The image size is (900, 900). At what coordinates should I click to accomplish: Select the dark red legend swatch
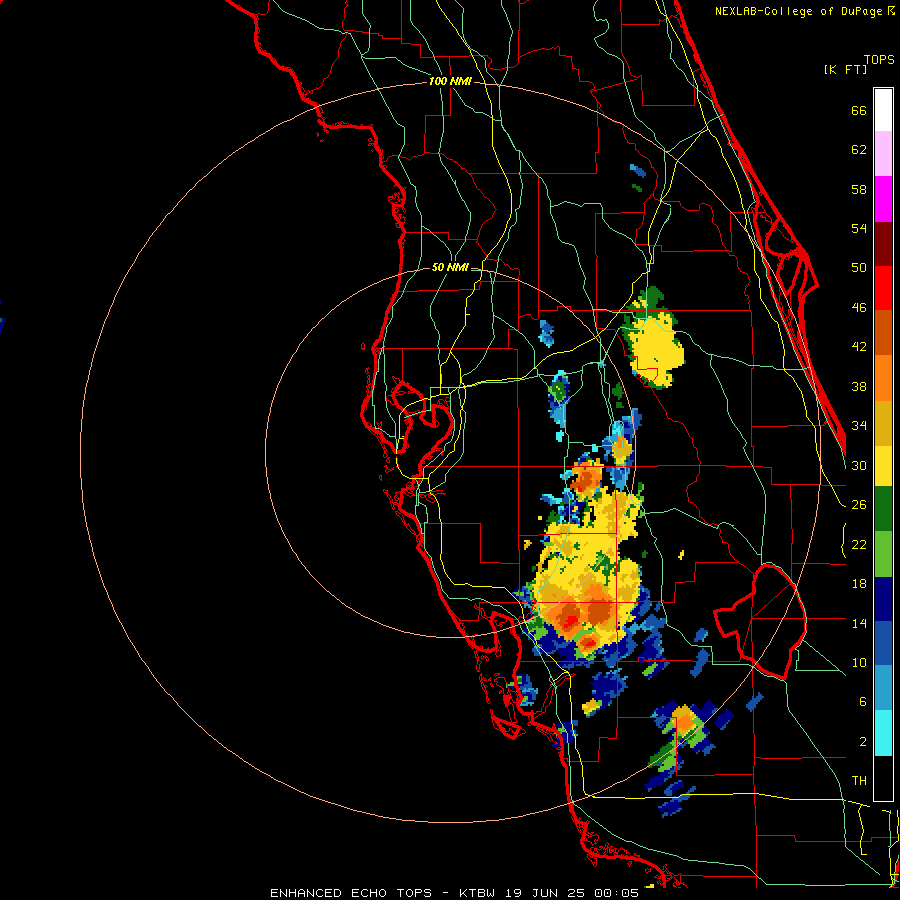[x=883, y=244]
